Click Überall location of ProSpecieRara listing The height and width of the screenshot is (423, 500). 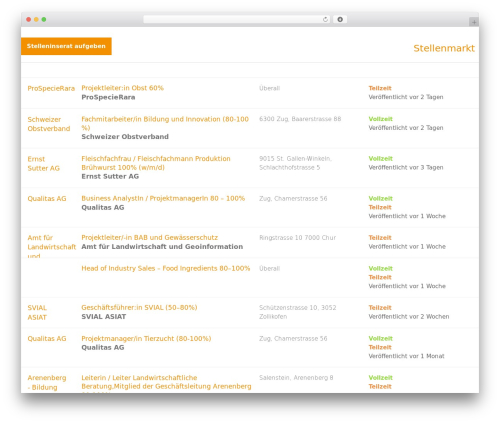(269, 88)
